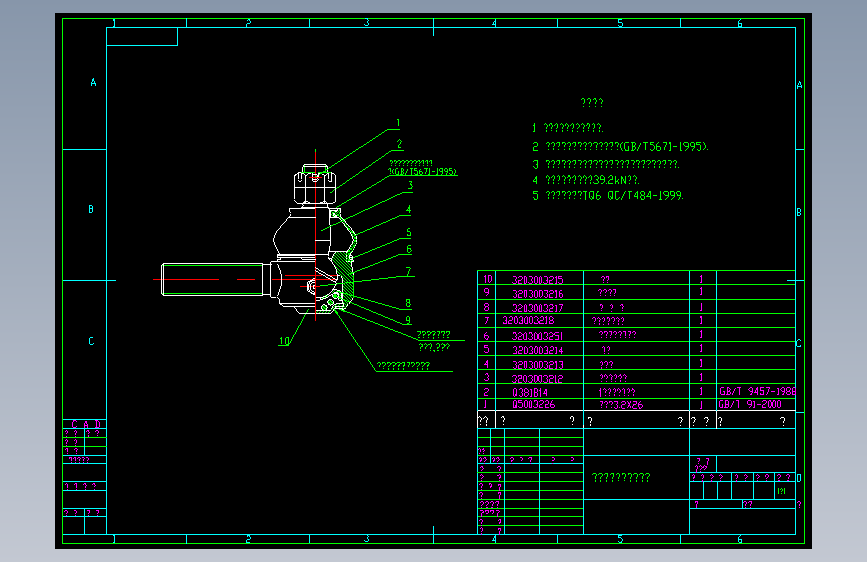867x562 pixels.
Task: Click callout number 1 above the ball joint
Action: pos(398,123)
